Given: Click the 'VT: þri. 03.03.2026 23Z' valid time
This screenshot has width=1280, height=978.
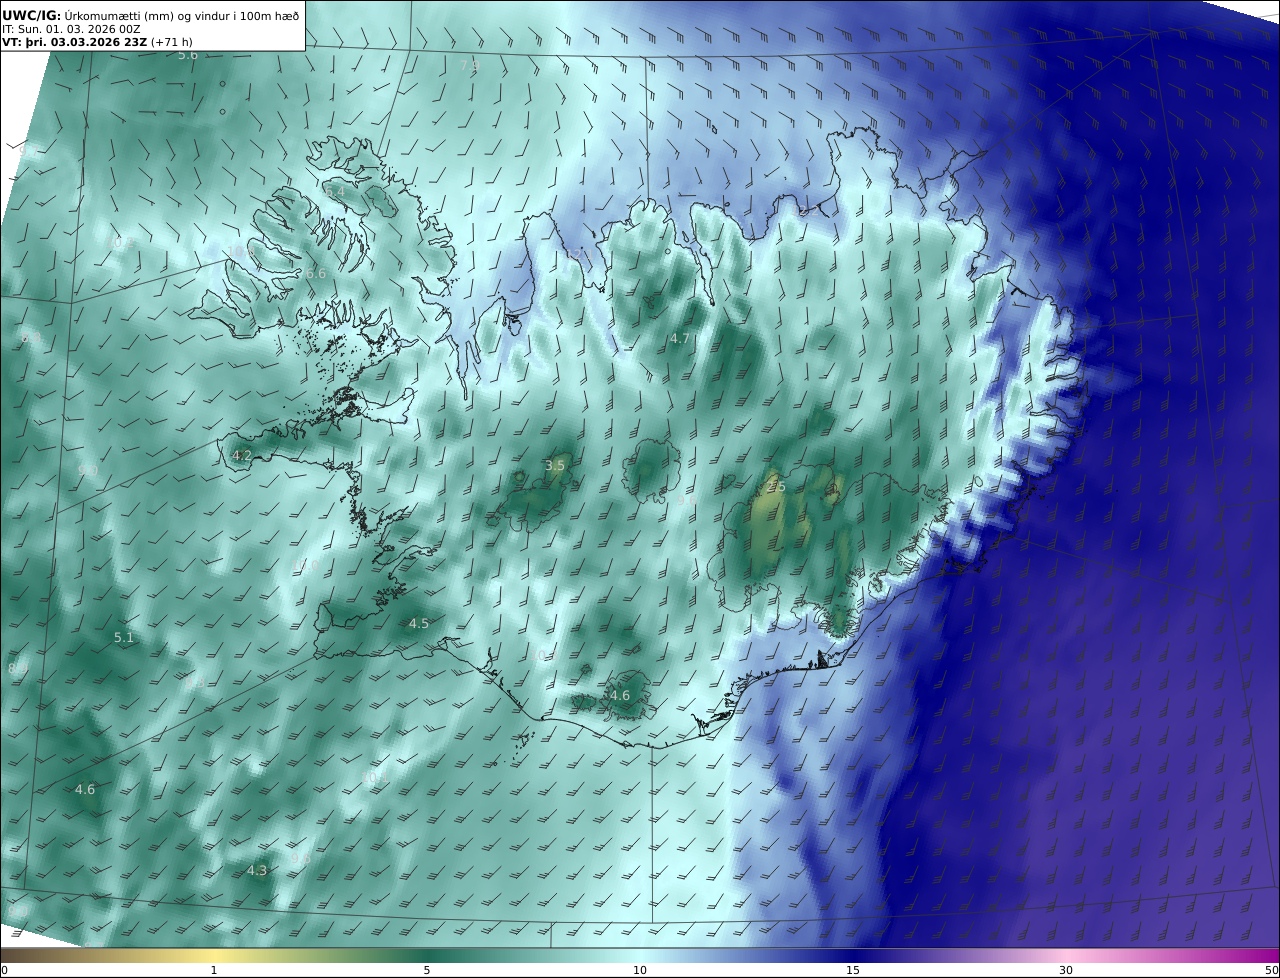Looking at the screenshot, I should click(x=74, y=42).
